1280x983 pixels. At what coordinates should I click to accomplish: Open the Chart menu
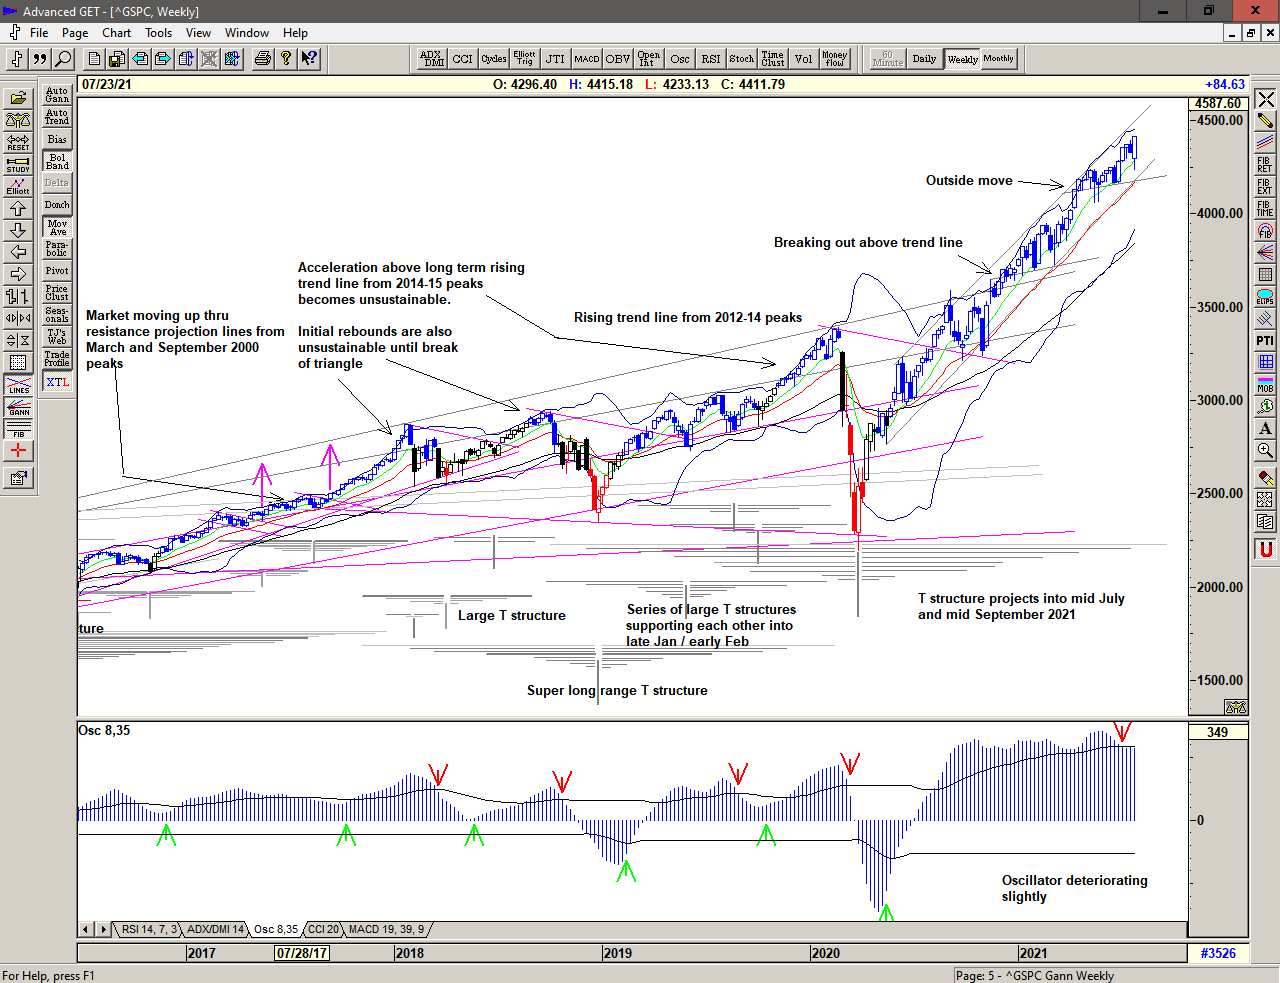116,33
